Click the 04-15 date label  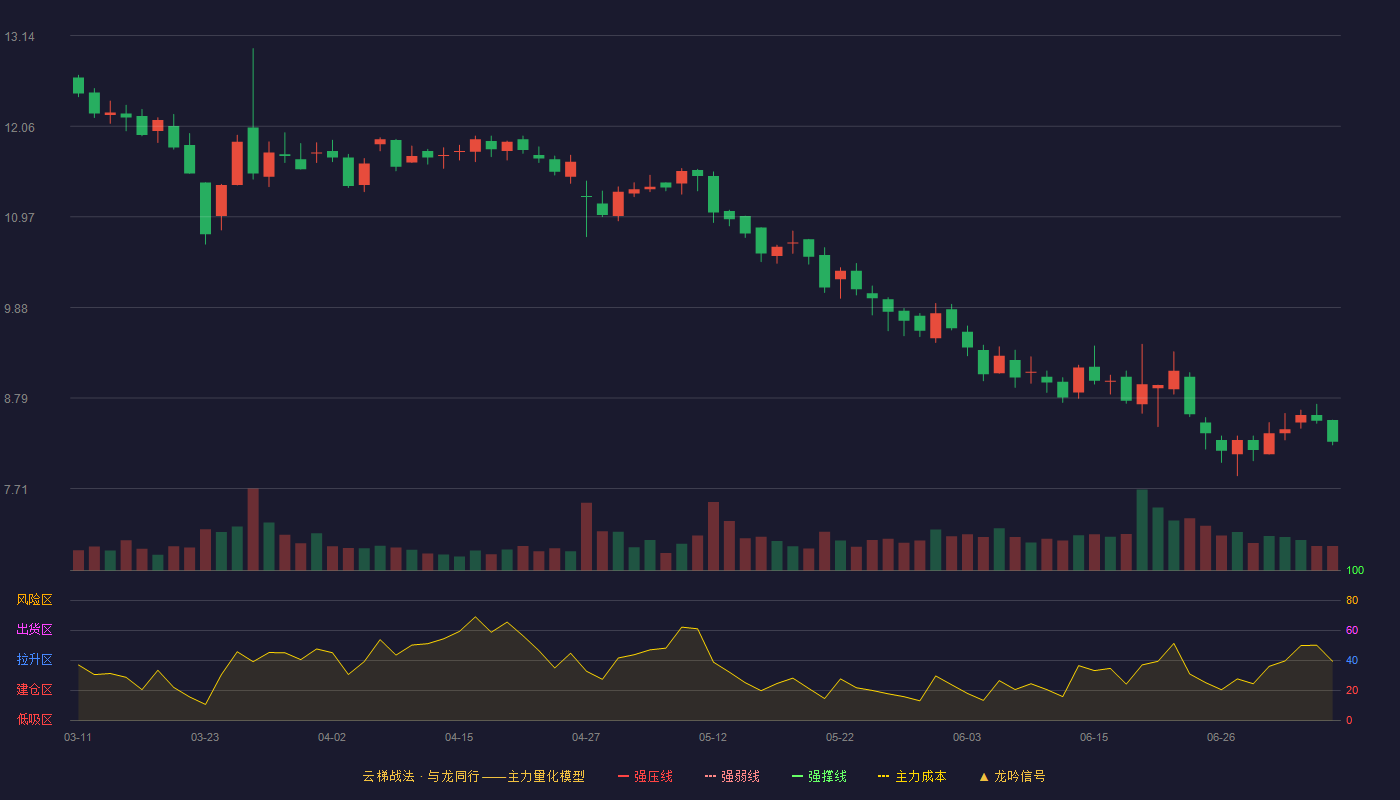pyautogui.click(x=459, y=737)
